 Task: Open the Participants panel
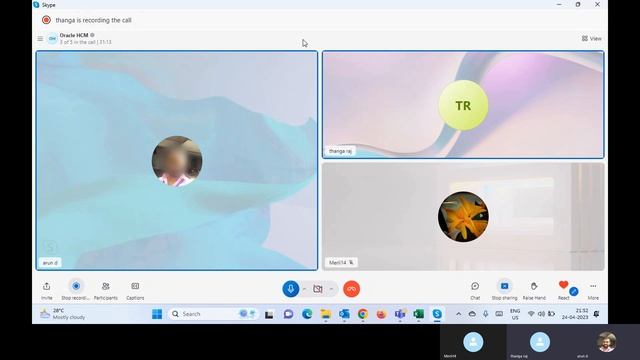click(106, 287)
